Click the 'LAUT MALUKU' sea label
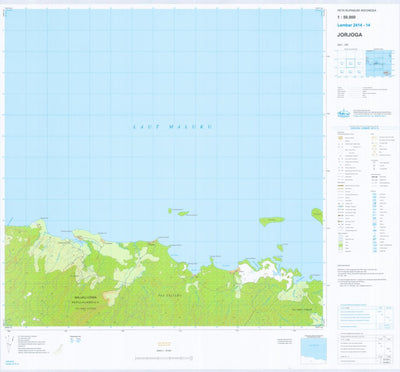400x372 pixels. 173,127
